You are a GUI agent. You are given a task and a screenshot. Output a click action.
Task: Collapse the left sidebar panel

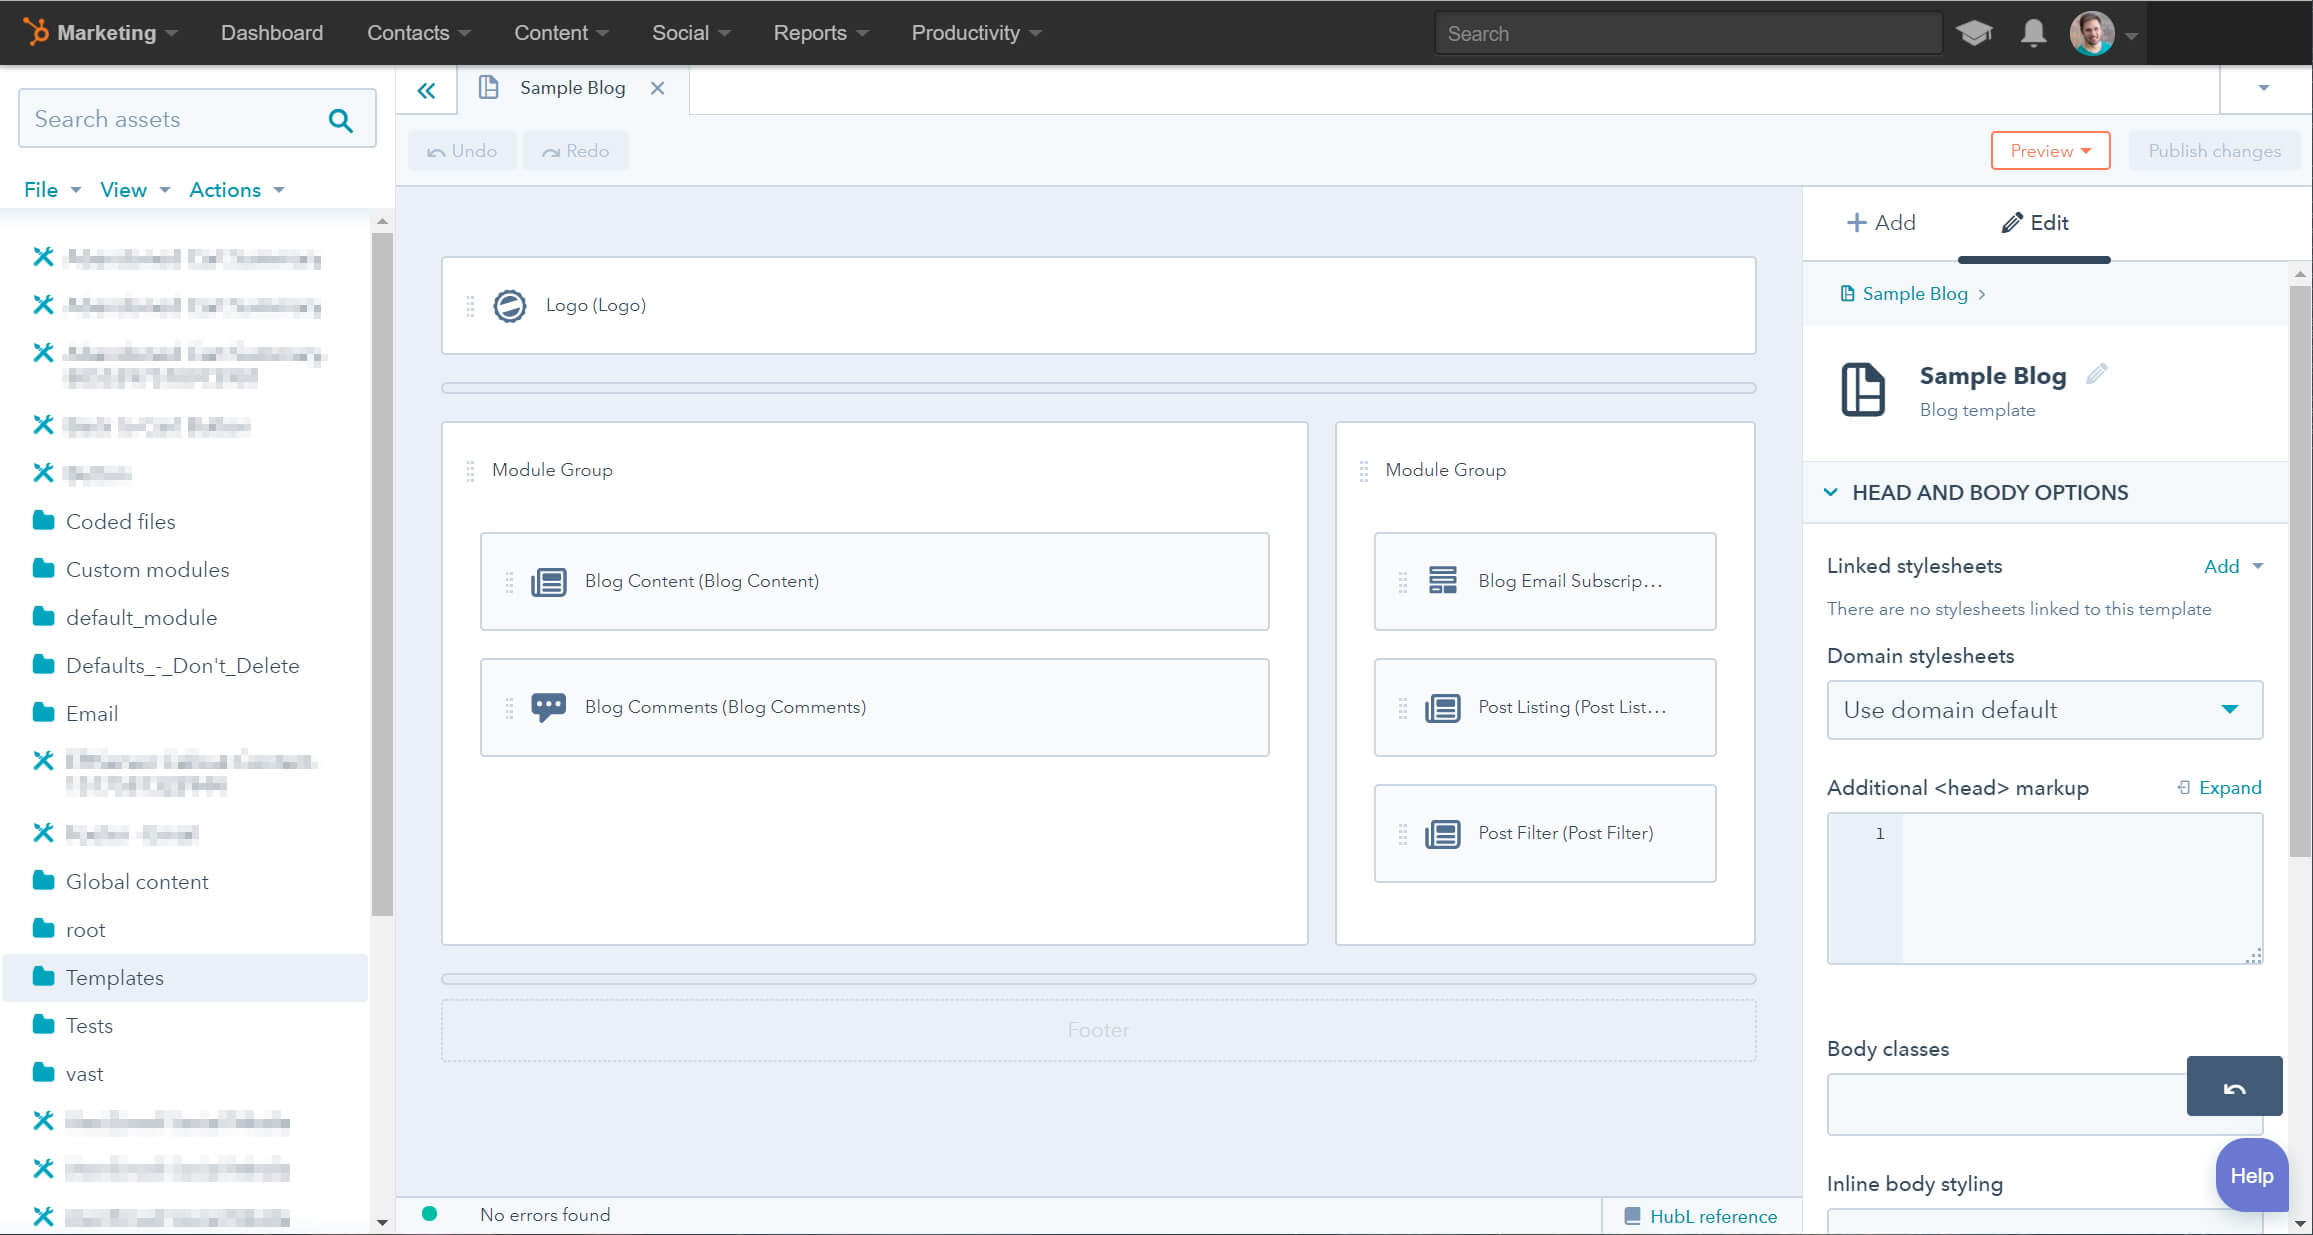[x=427, y=89]
